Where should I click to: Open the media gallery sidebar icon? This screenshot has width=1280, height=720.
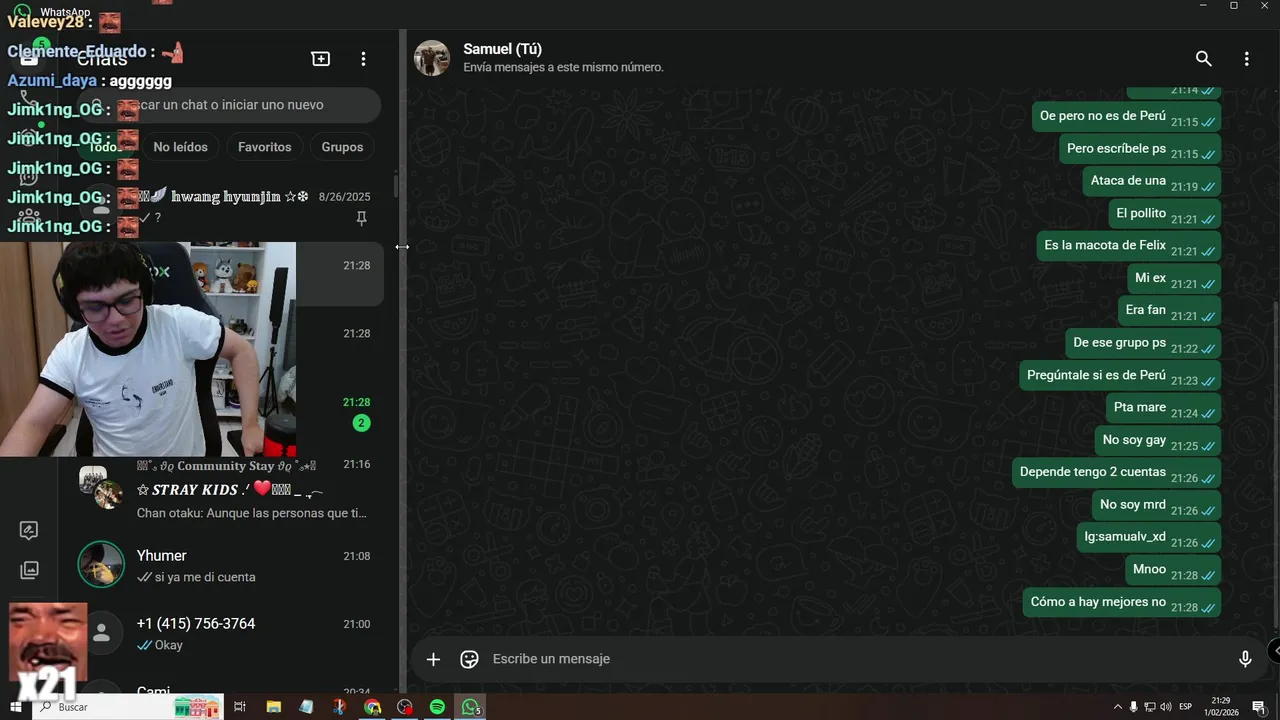[x=29, y=570]
